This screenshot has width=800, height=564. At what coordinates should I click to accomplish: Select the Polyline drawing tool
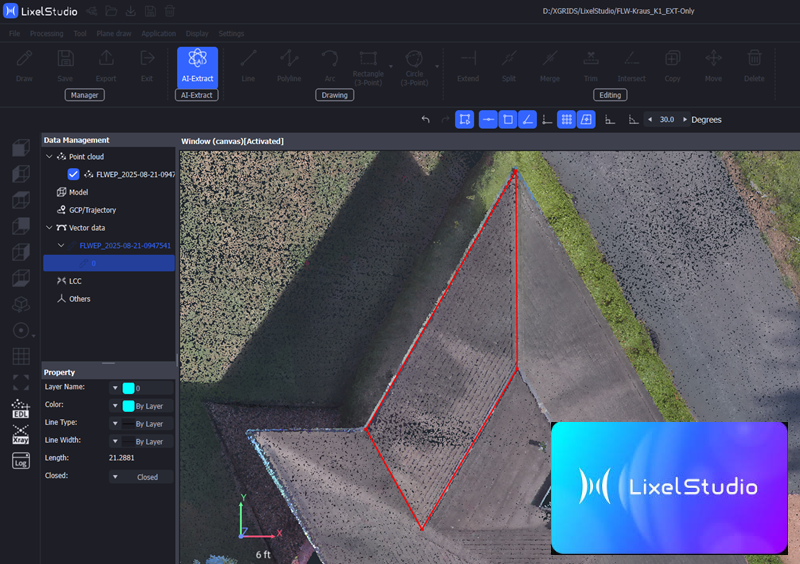coord(289,65)
